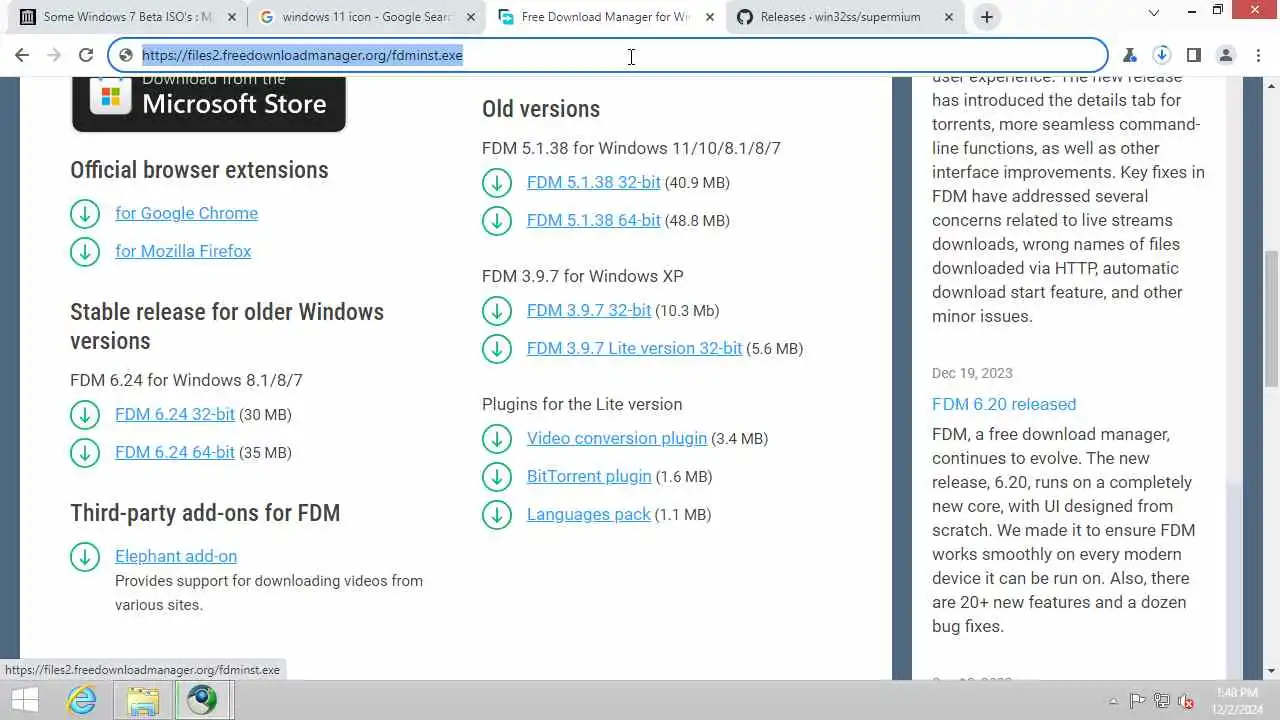Click the scrollbar up arrow
1280x720 pixels.
click(x=1272, y=85)
